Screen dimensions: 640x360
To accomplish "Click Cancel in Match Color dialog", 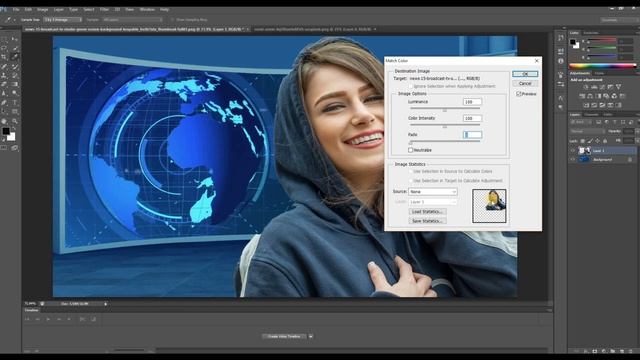I will [525, 83].
